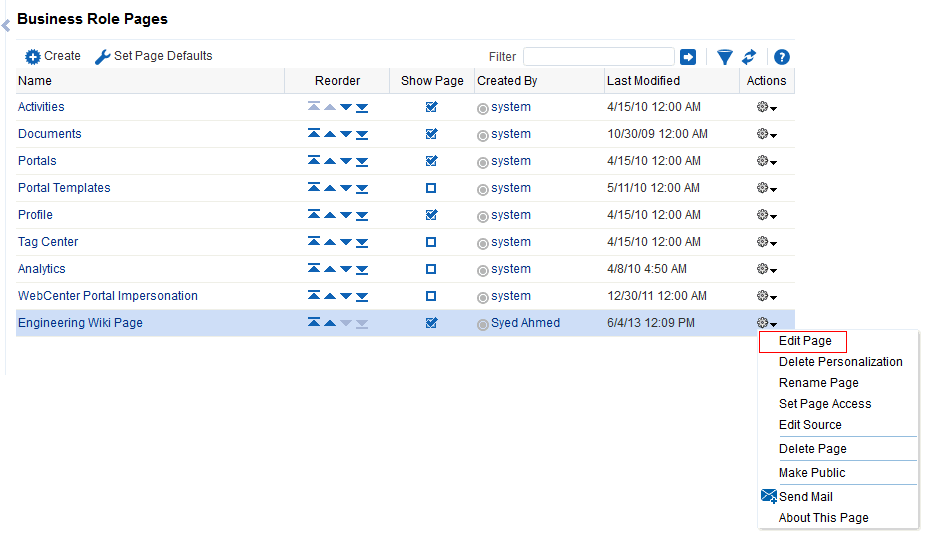Open Actions menu for Analytics row
938x547 pixels.
[766, 269]
